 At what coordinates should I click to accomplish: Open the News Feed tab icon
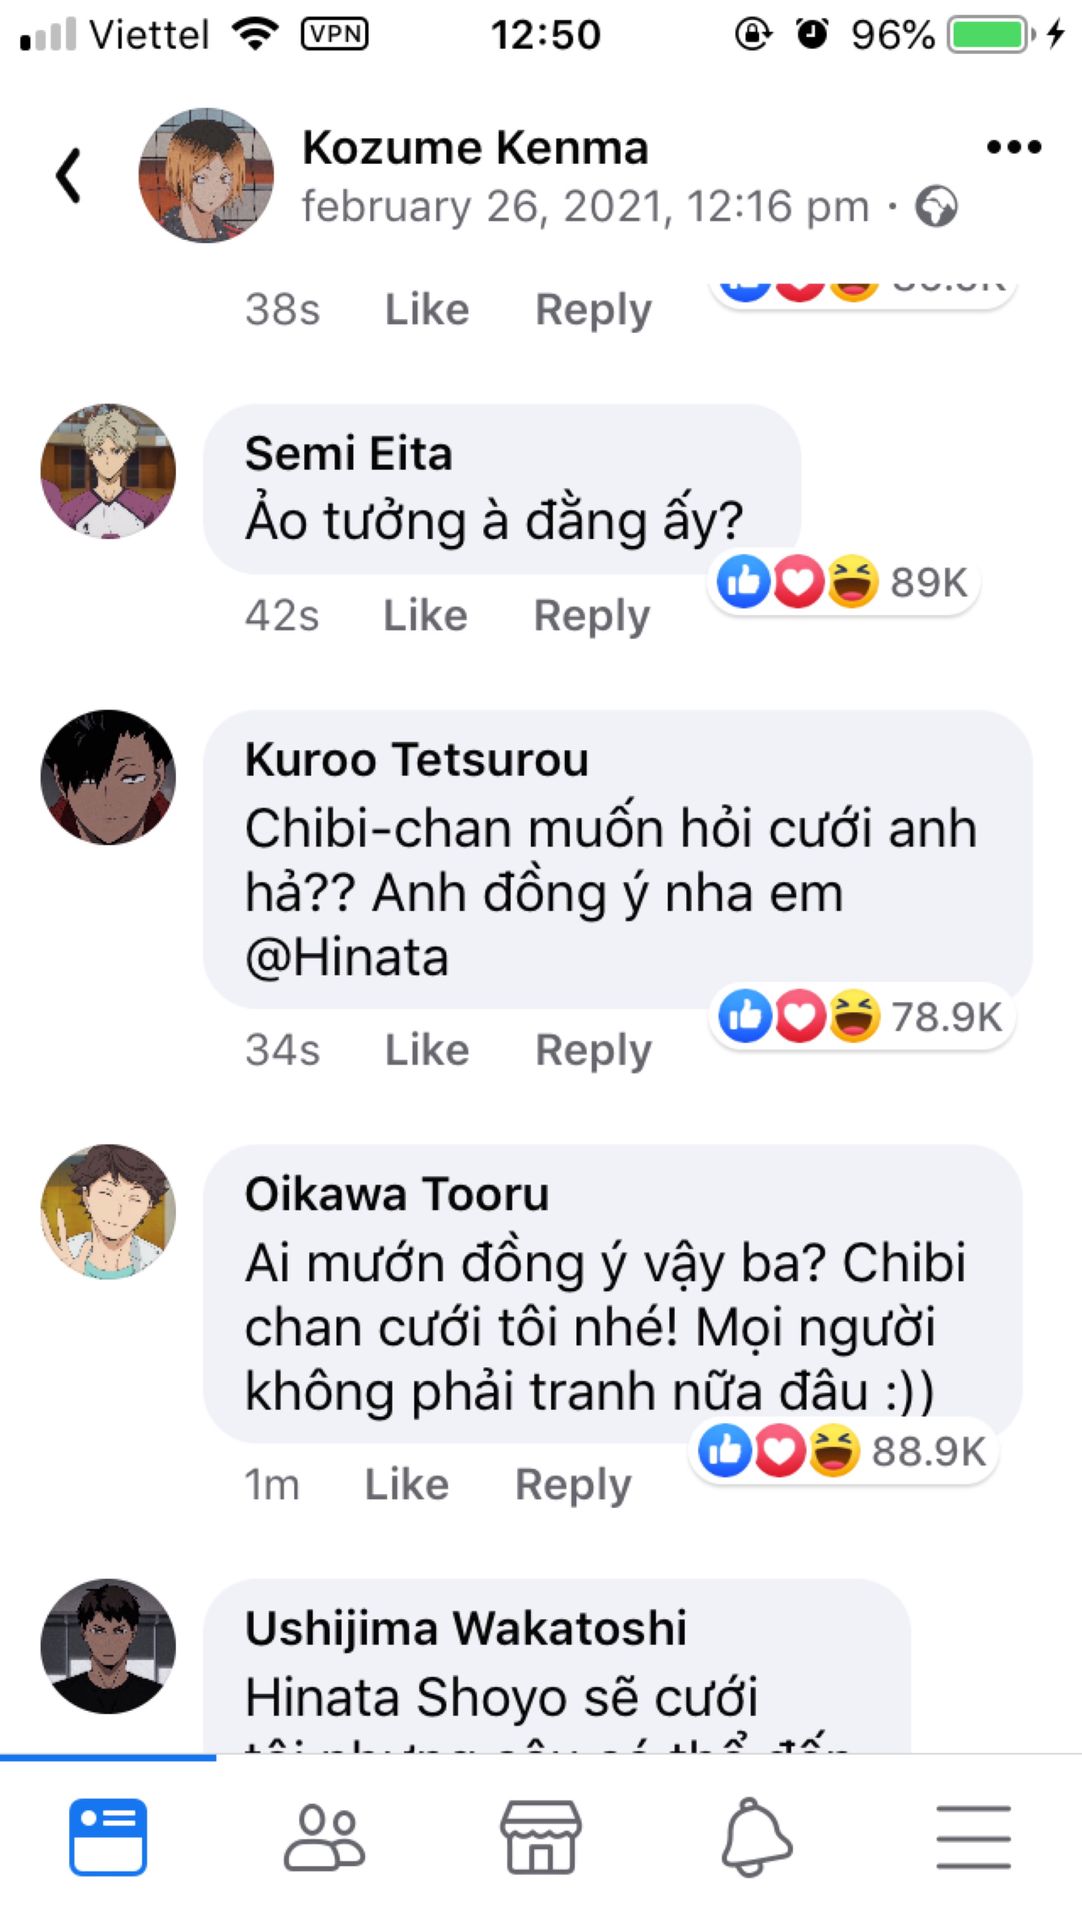(108, 1836)
